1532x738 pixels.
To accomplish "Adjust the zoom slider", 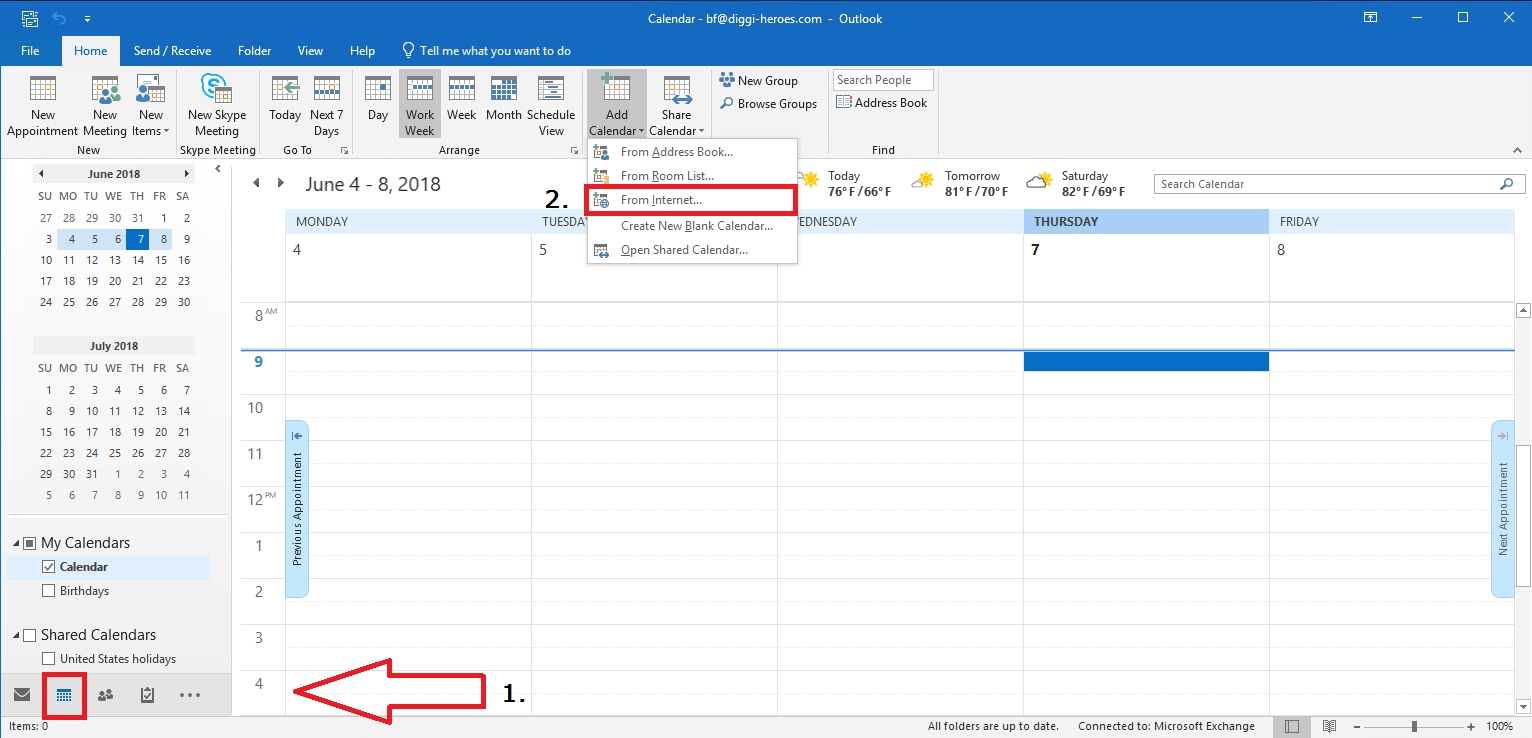I will click(1413, 726).
